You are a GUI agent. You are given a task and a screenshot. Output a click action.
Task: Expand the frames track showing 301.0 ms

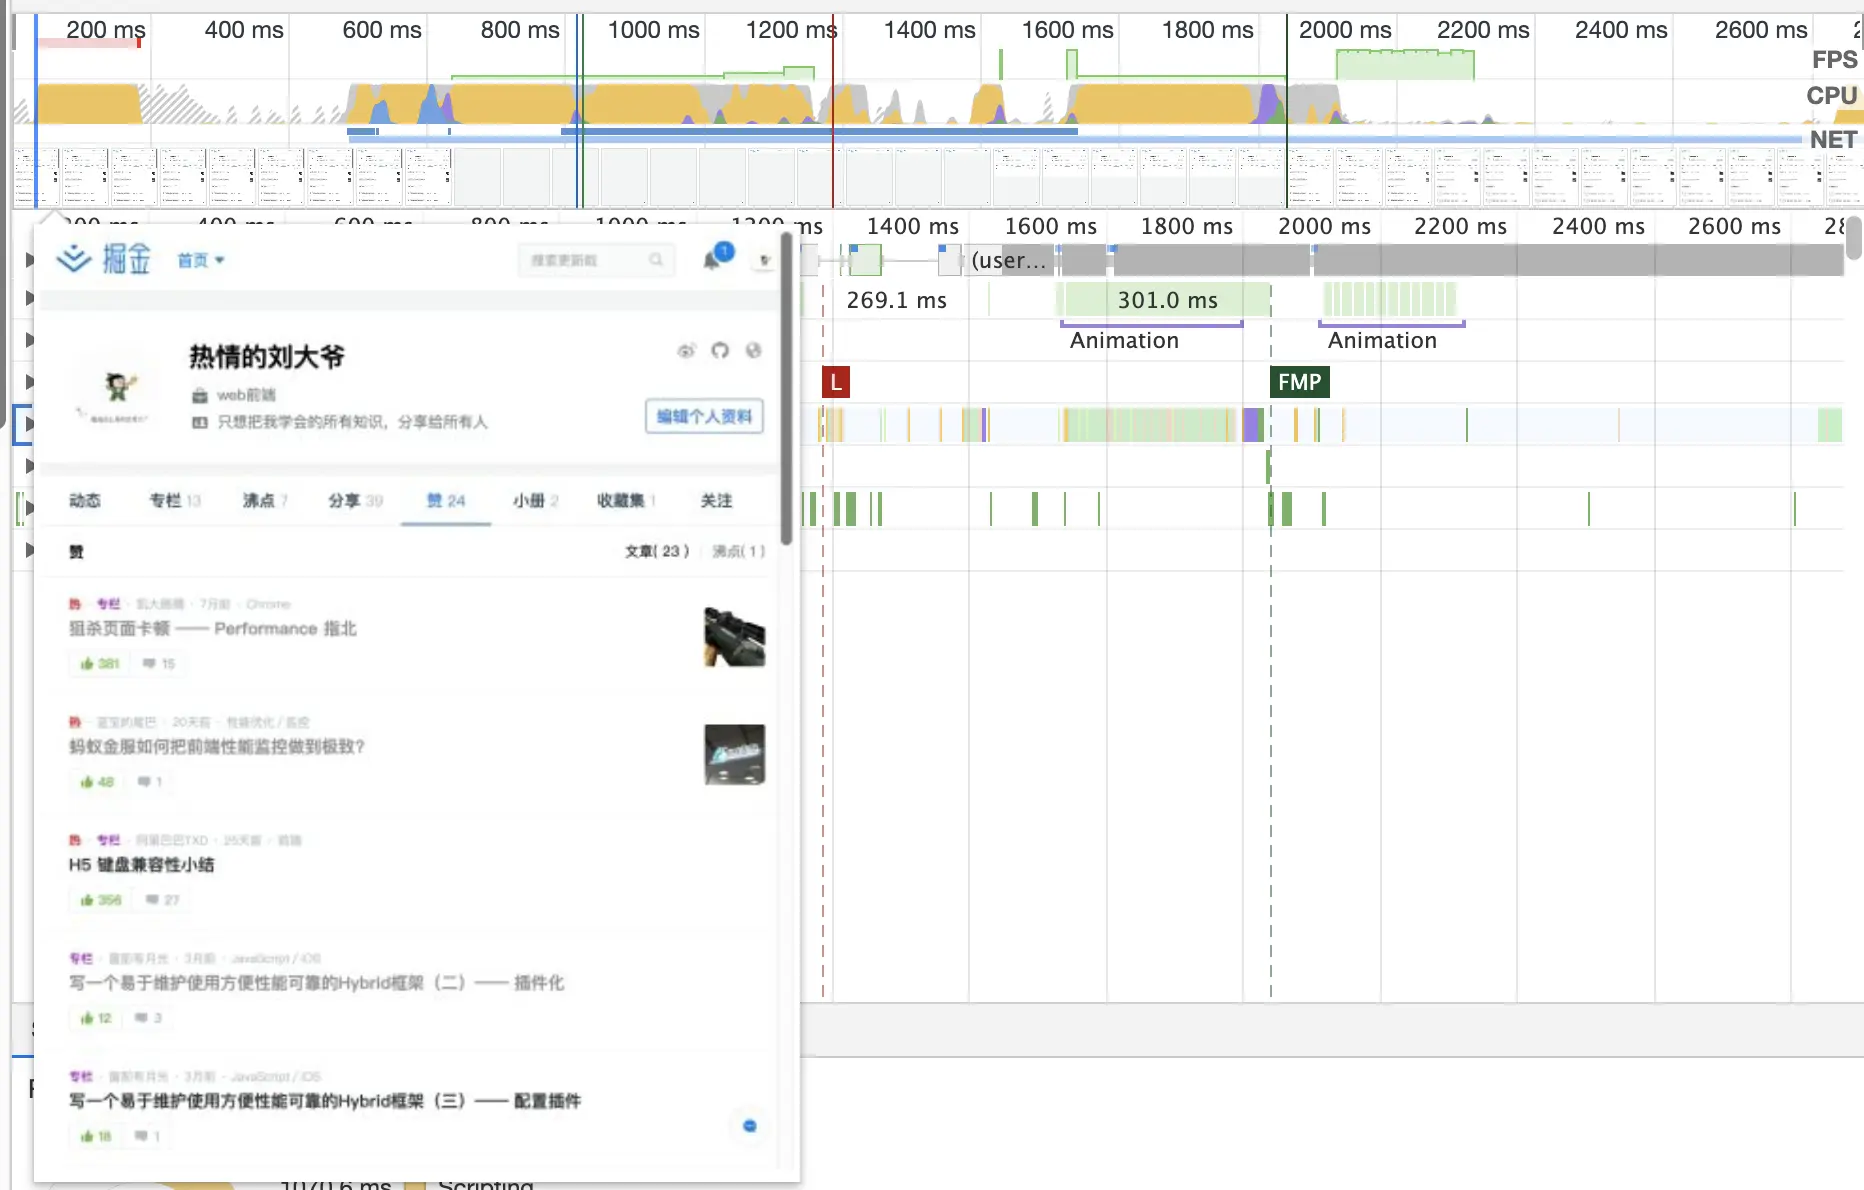coord(30,298)
